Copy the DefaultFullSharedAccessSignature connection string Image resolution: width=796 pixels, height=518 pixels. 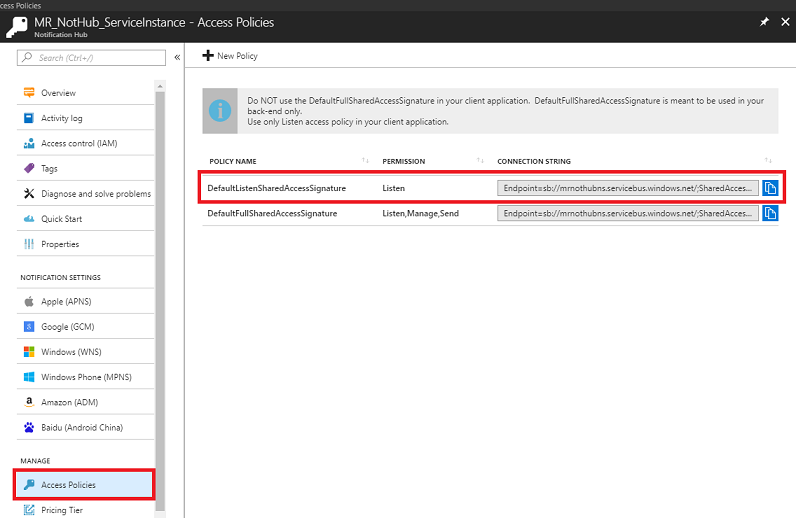click(x=770, y=213)
